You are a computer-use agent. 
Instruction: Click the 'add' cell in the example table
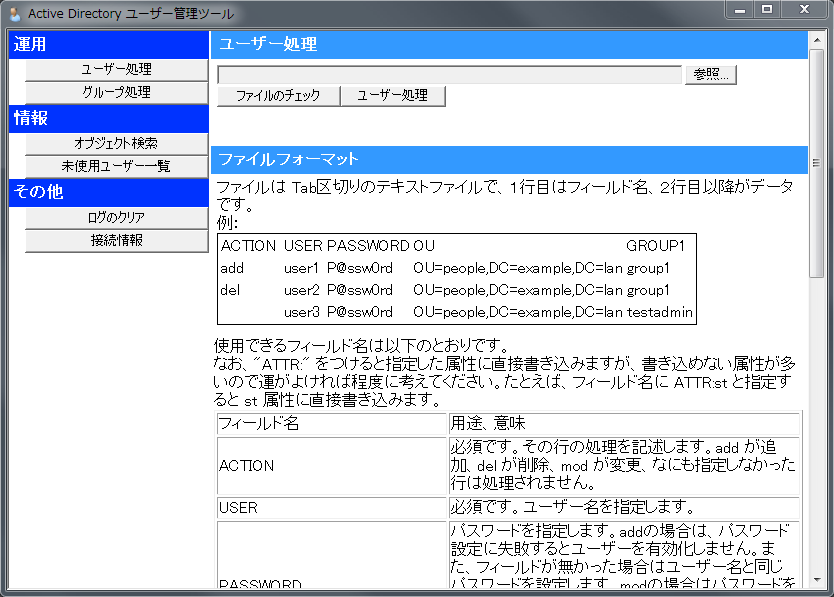(232, 268)
